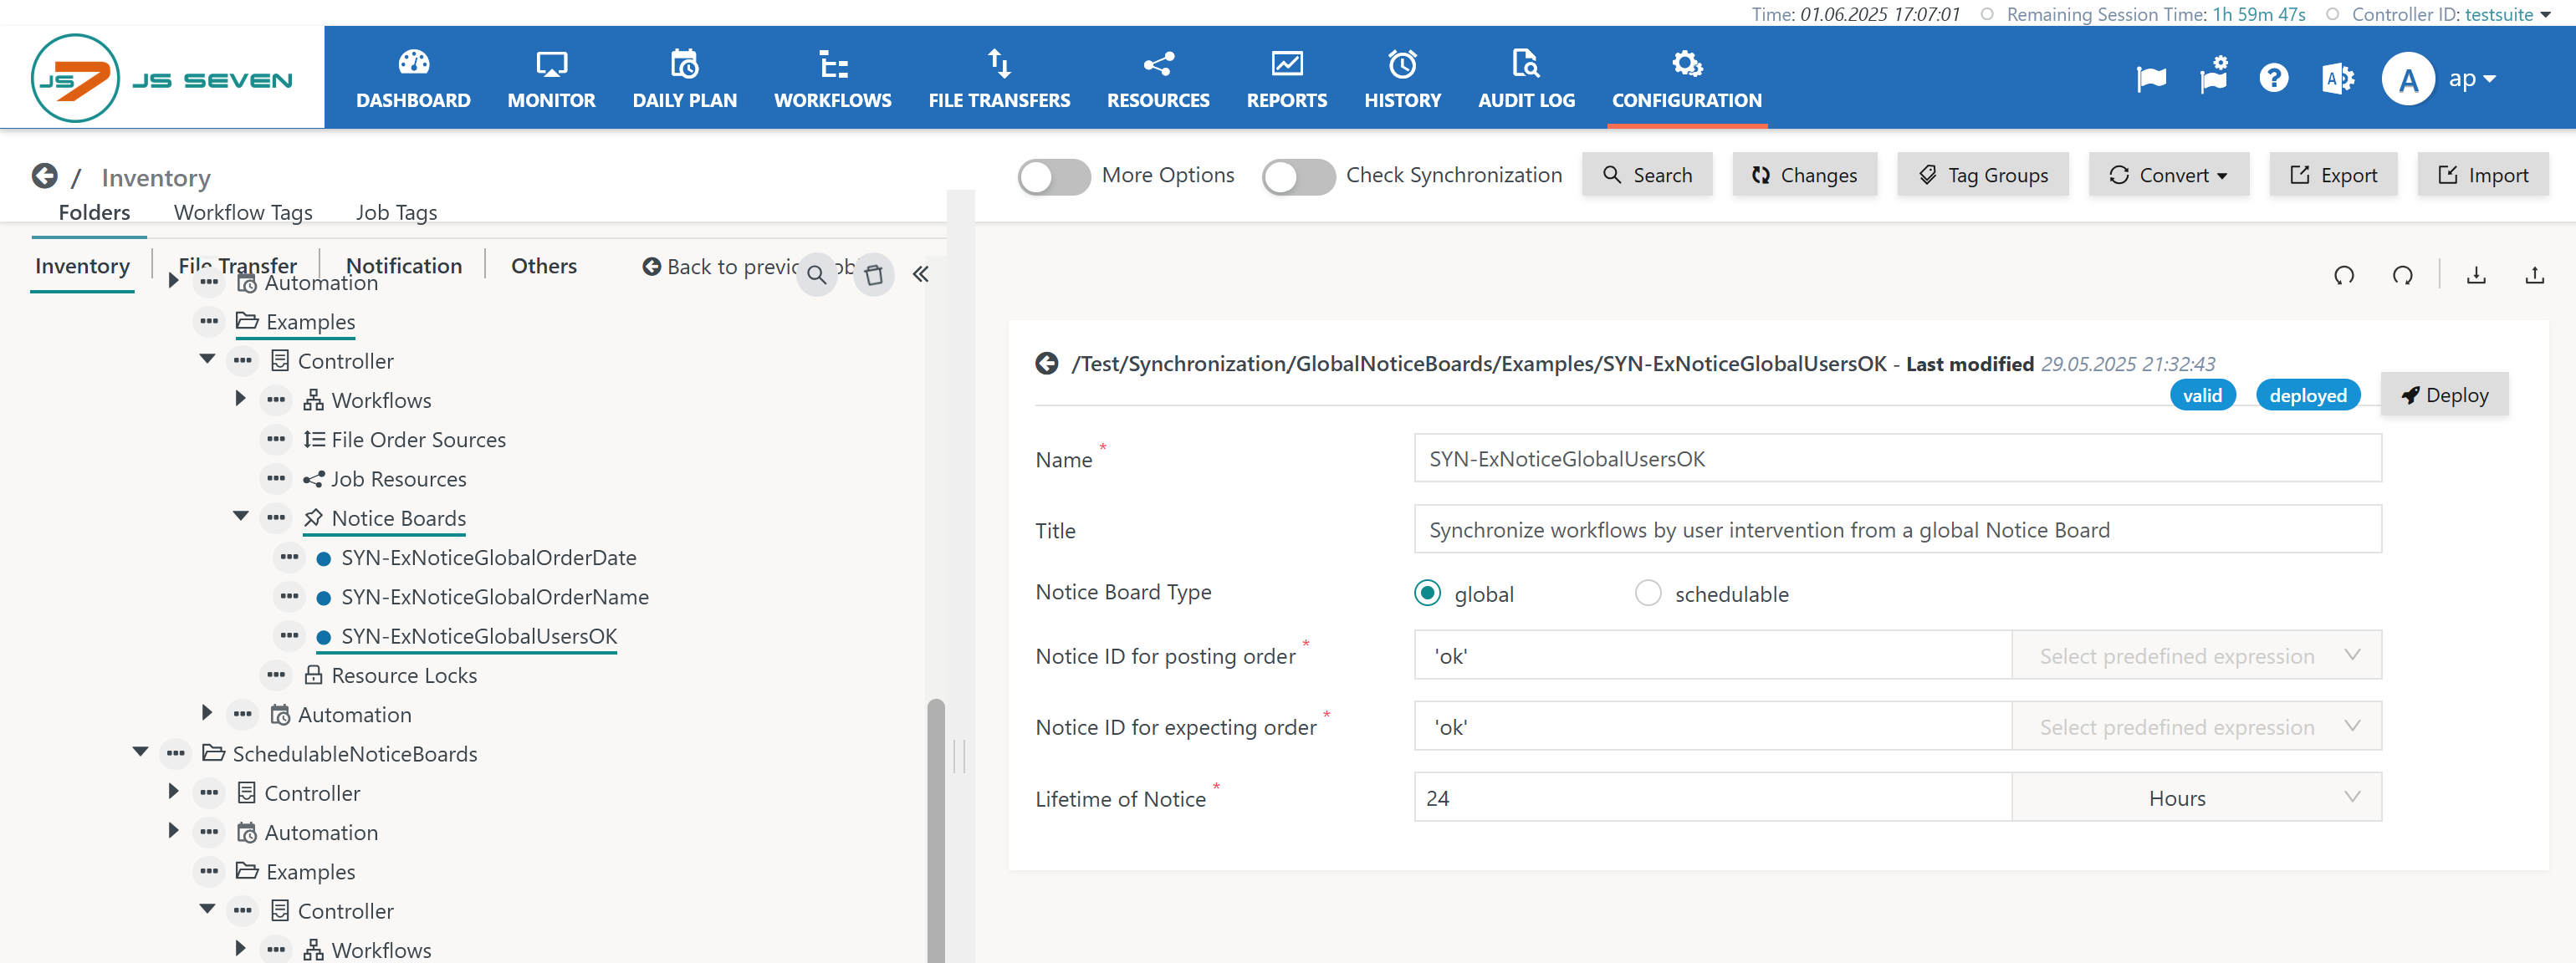Screen dimensions: 2576x963
Task: Click the undo arrow icon
Action: click(2344, 275)
